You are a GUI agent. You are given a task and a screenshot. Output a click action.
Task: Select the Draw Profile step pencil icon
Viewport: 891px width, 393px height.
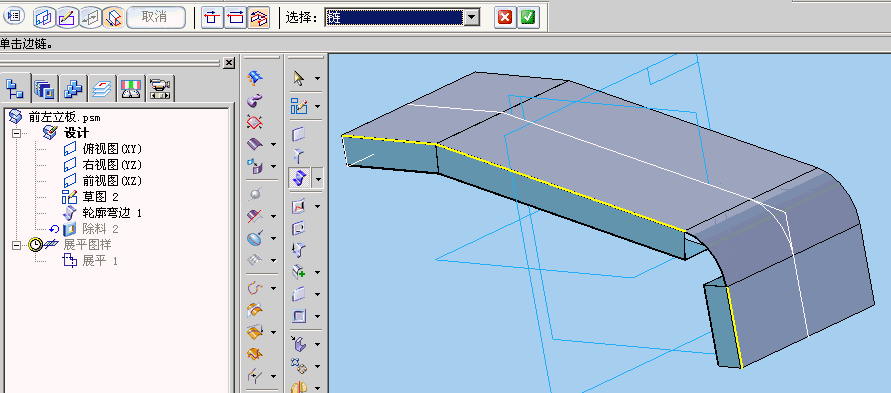point(67,18)
